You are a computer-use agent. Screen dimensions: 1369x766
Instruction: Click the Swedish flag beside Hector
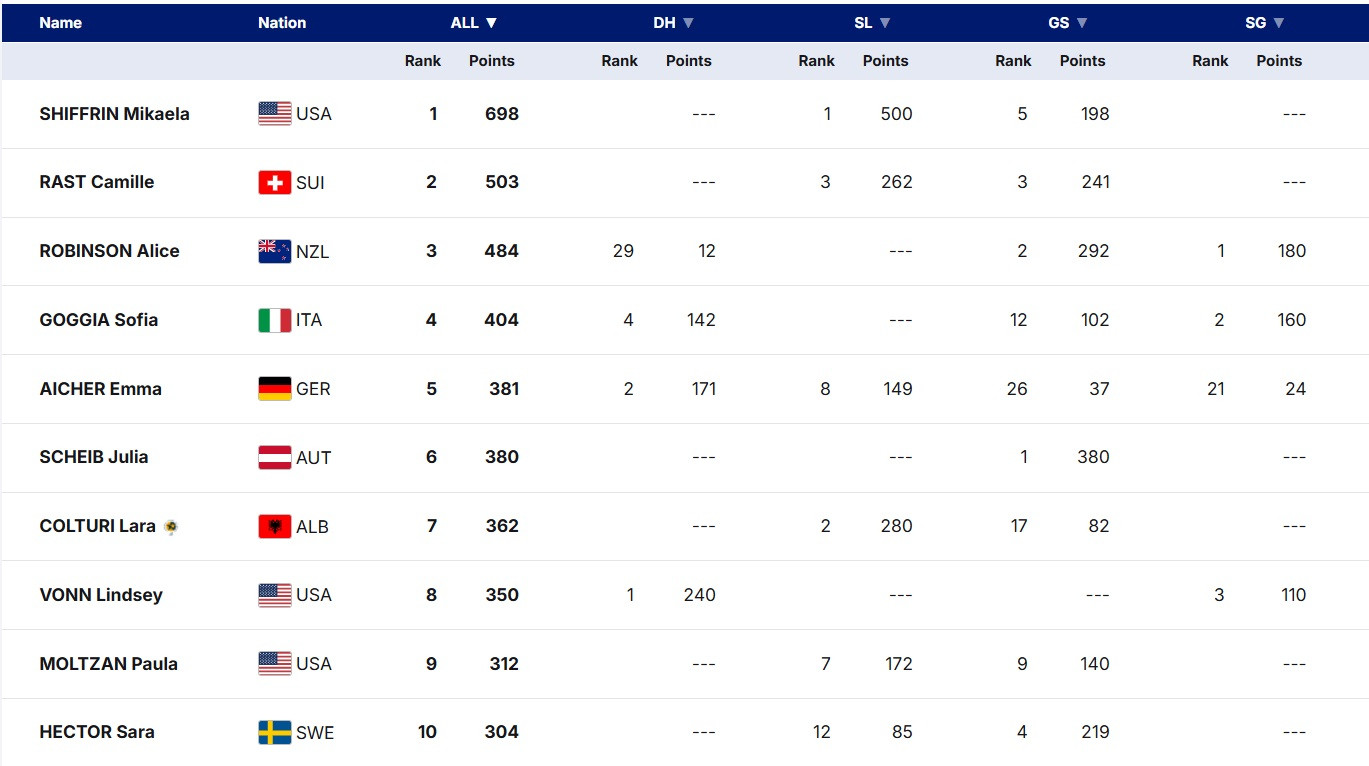pos(275,732)
